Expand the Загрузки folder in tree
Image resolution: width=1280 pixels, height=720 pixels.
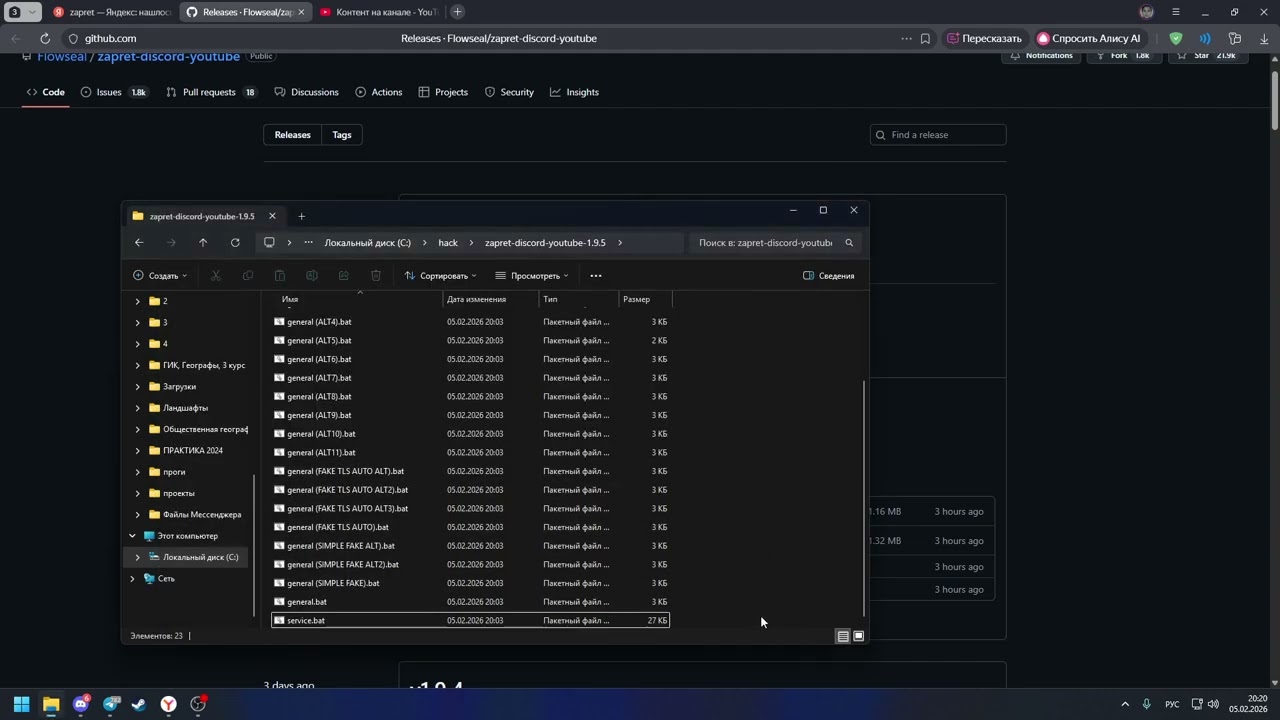[x=137, y=387]
